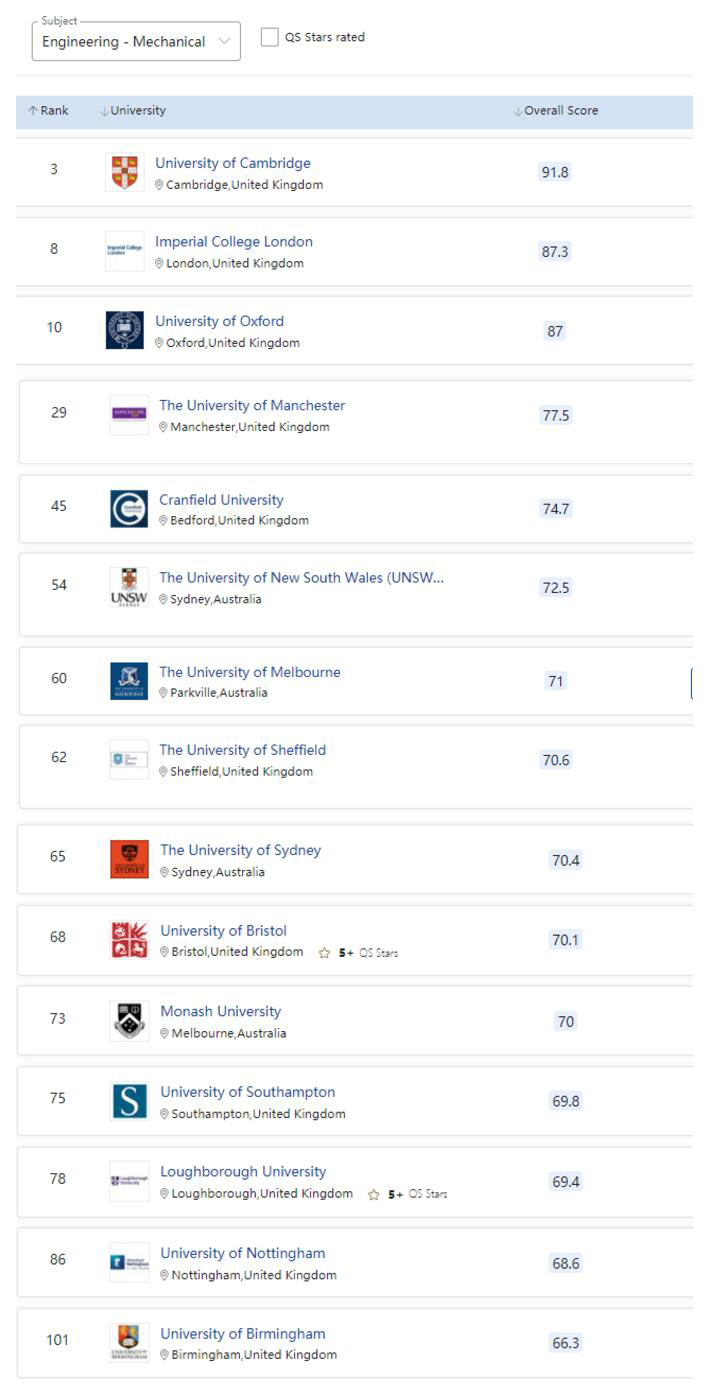Viewport: 706px width, 1391px height.
Task: Click the Monash University shield logo
Action: coord(129,1021)
